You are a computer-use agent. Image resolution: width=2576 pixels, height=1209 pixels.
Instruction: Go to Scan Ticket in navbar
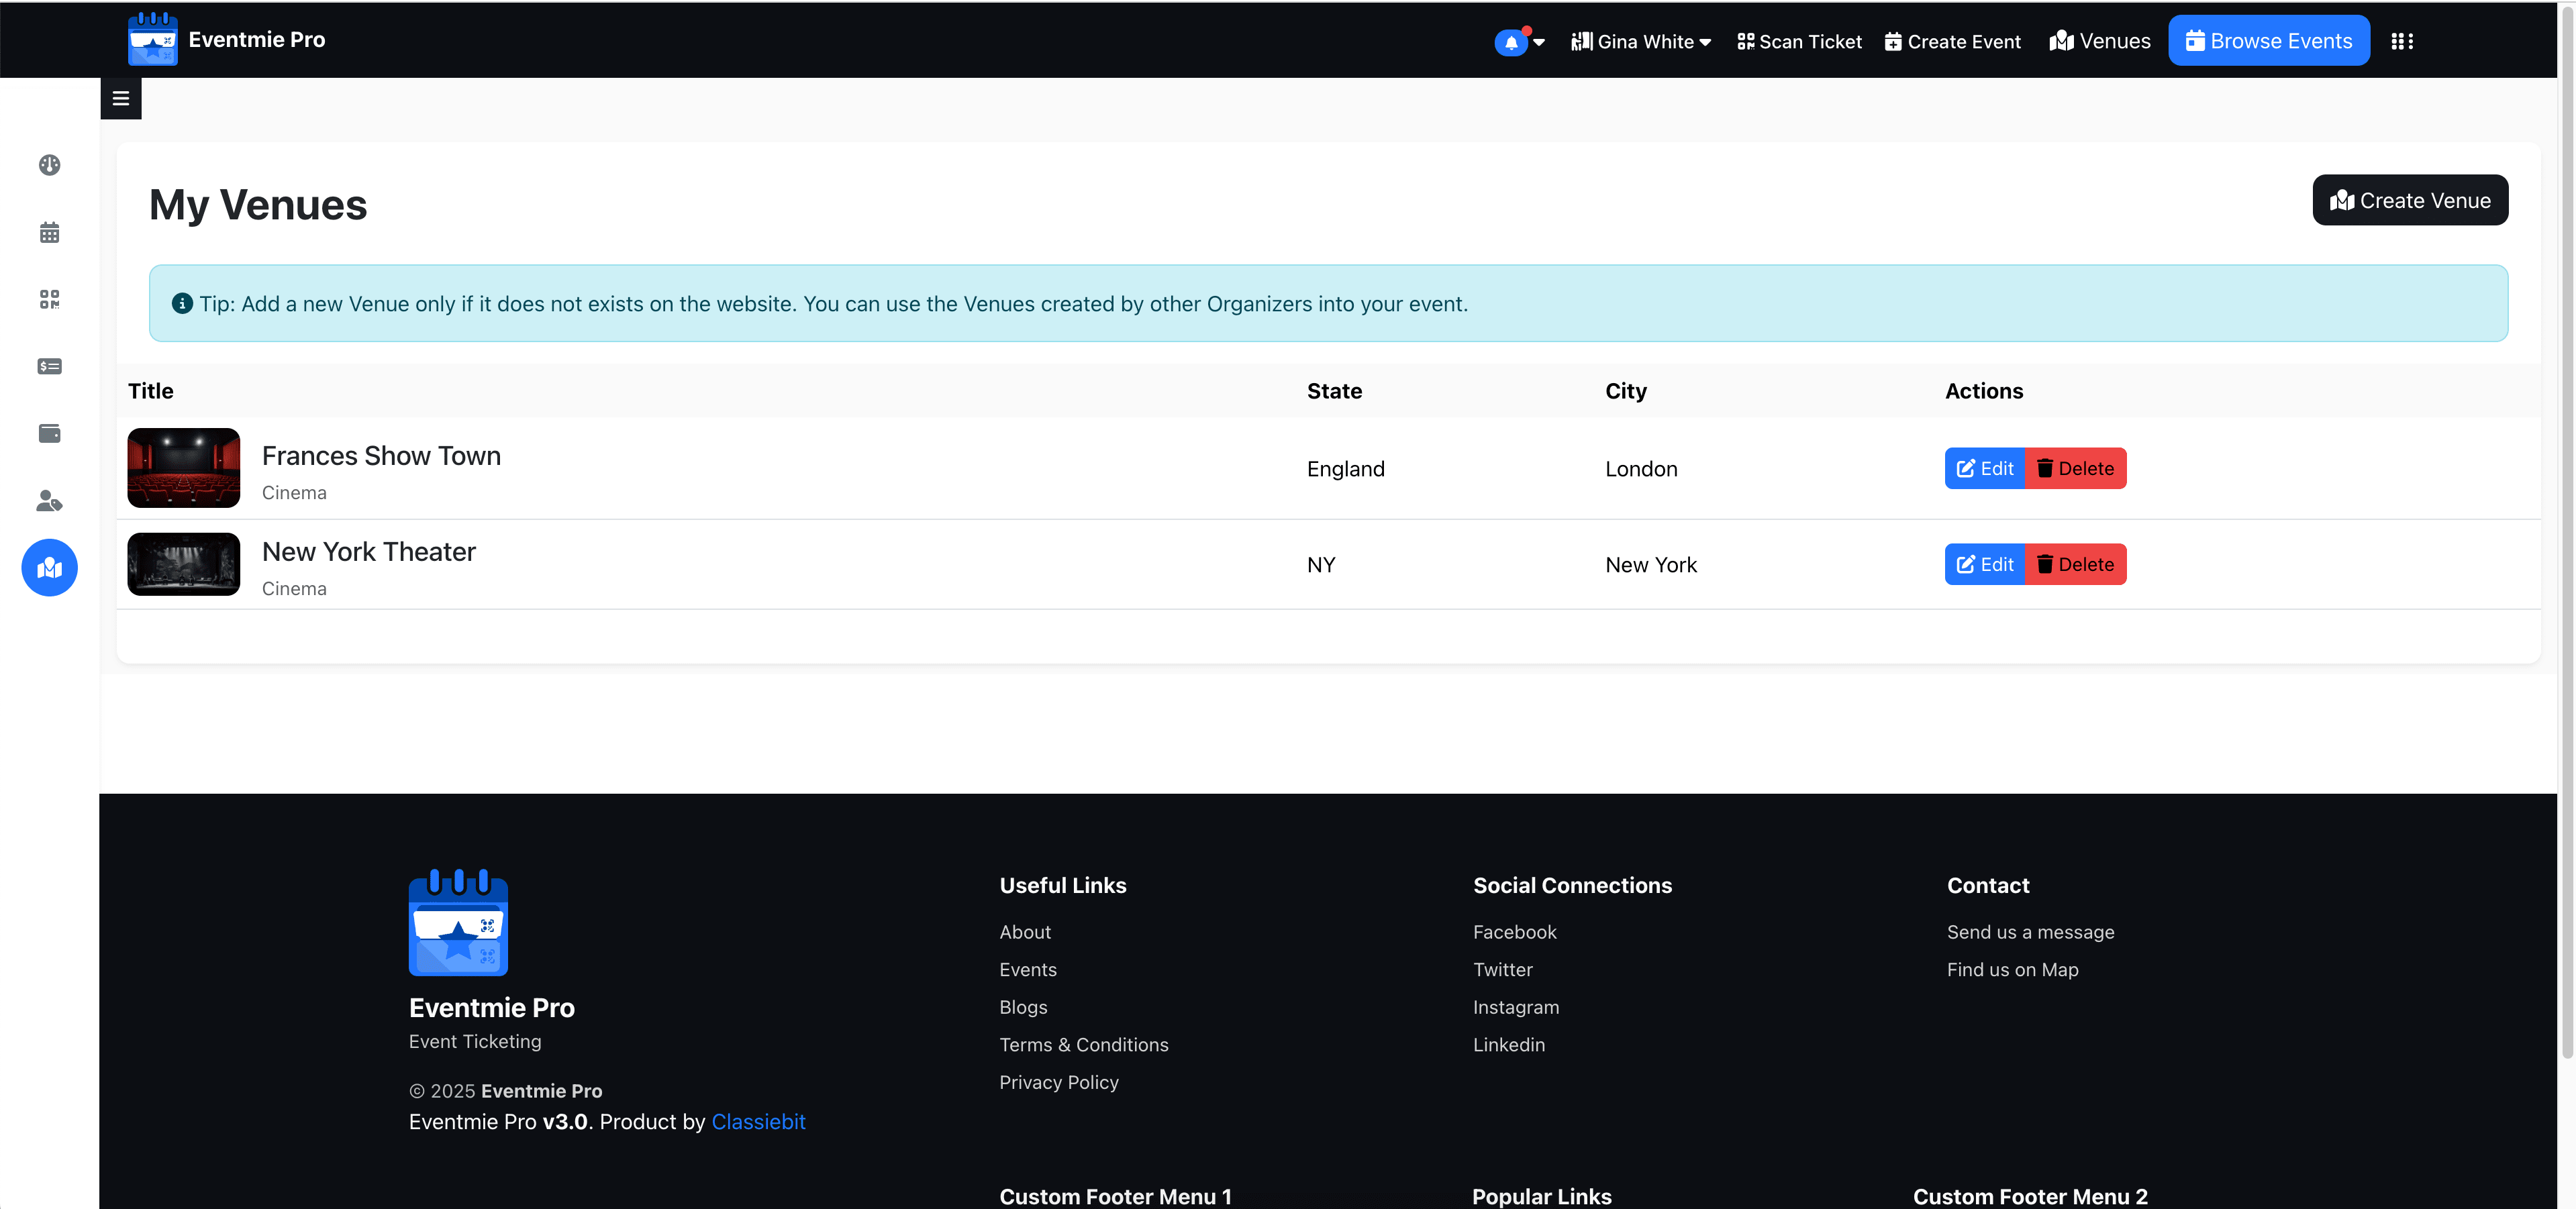click(x=1799, y=42)
